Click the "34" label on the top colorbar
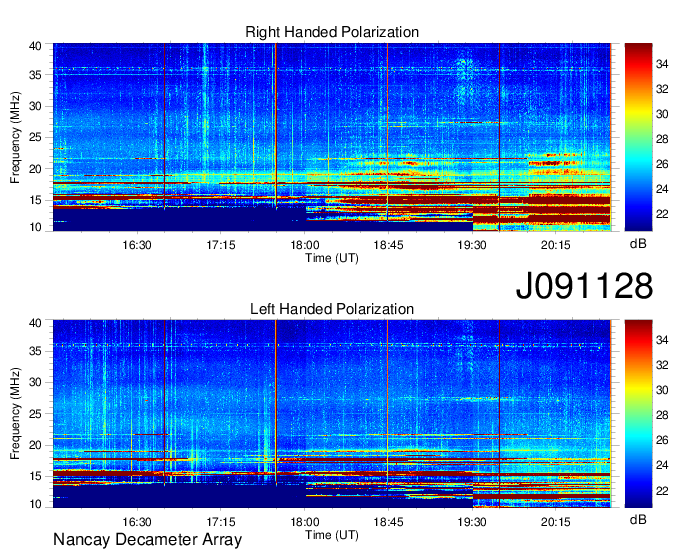This screenshot has width=680, height=552. tap(662, 64)
